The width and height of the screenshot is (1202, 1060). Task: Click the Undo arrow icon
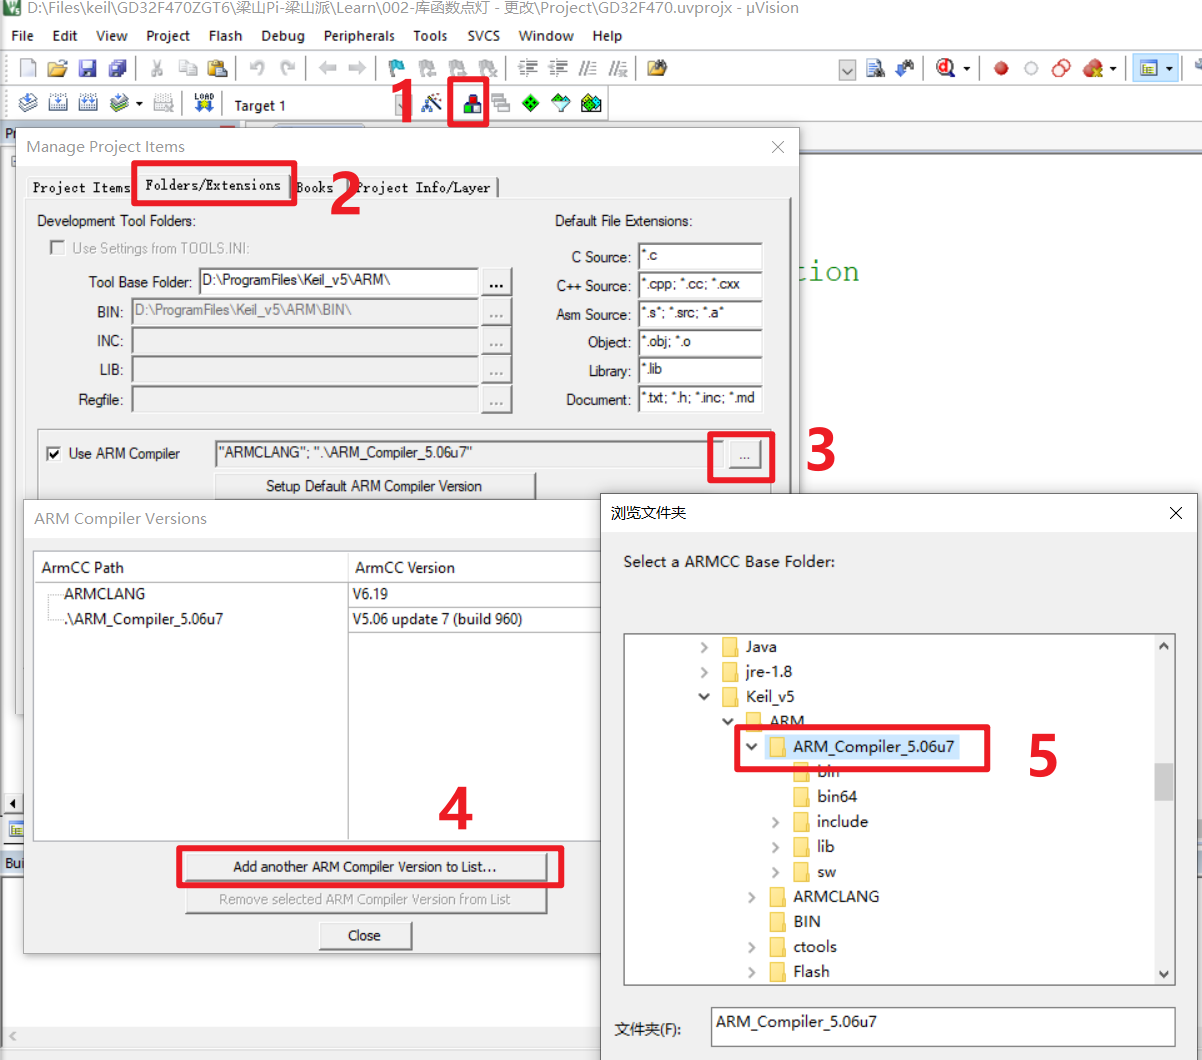tap(257, 68)
